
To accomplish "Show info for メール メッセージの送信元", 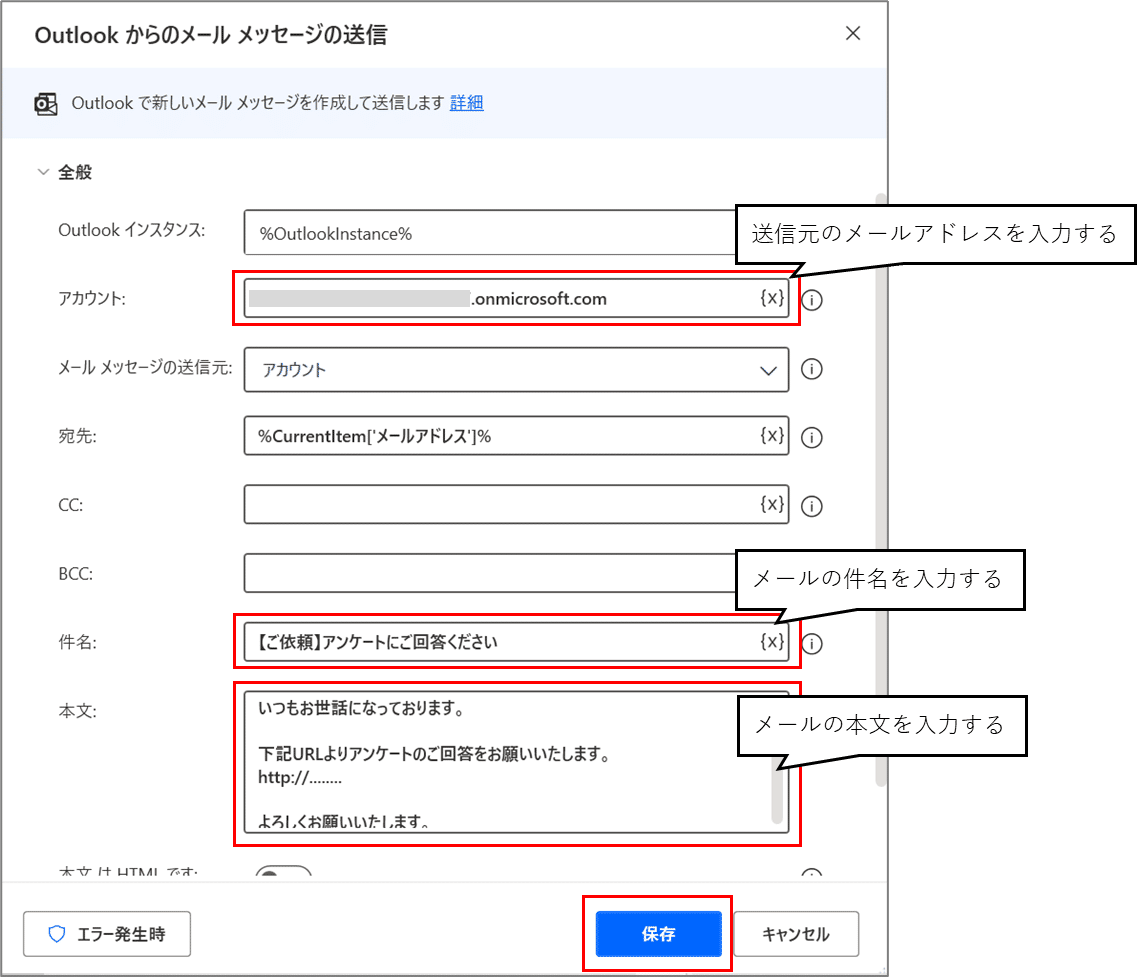I will coord(811,369).
